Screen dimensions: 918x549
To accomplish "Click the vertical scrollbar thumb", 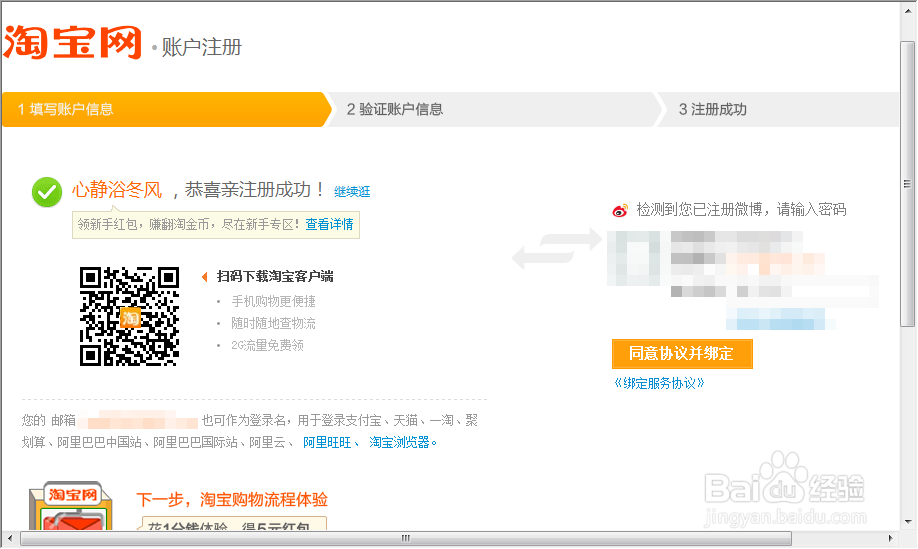I will pos(908,184).
